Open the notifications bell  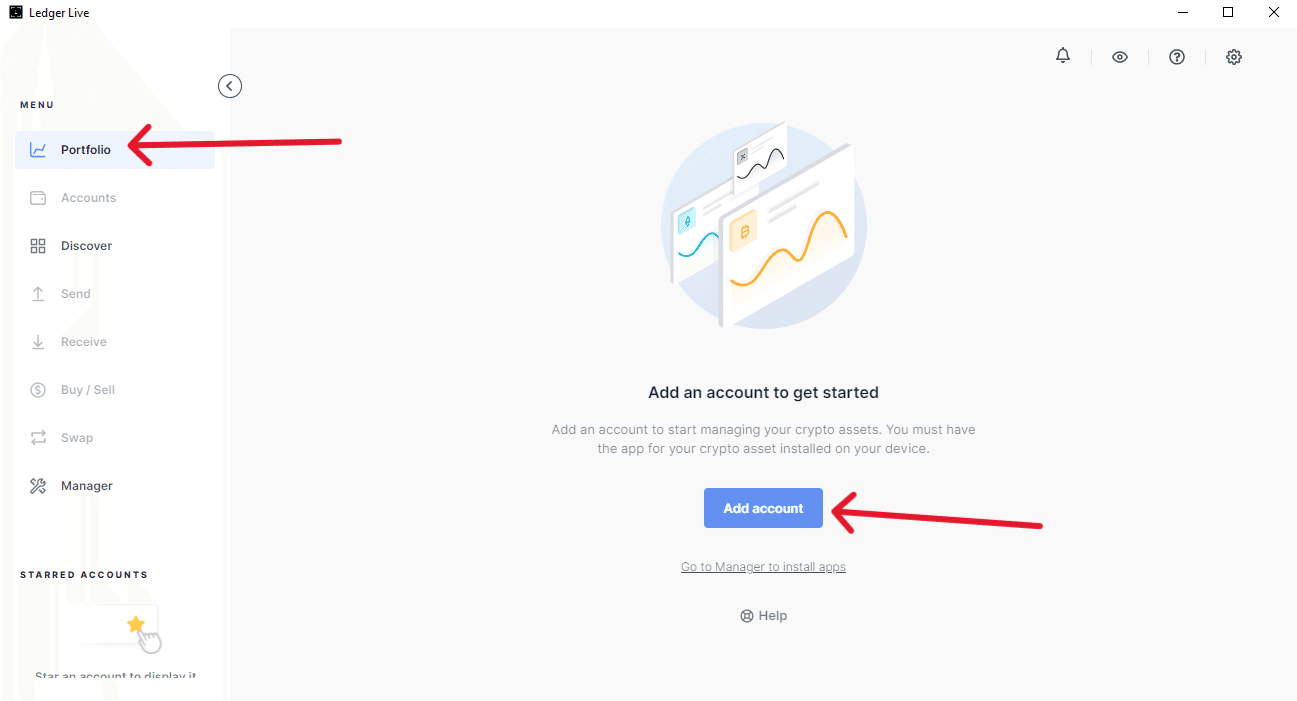coord(1063,57)
